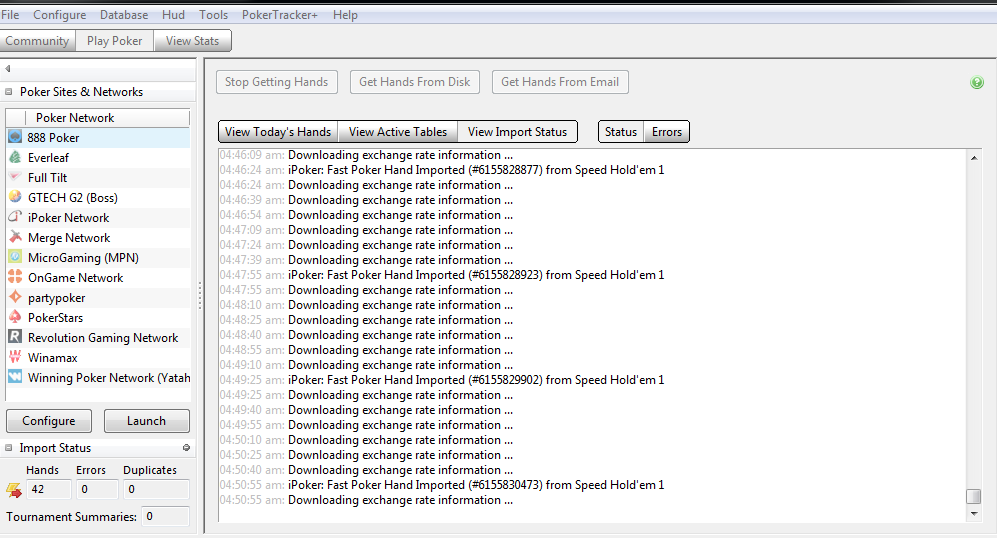The image size is (997, 538).
Task: Click the Errors count field
Action: coord(97,489)
